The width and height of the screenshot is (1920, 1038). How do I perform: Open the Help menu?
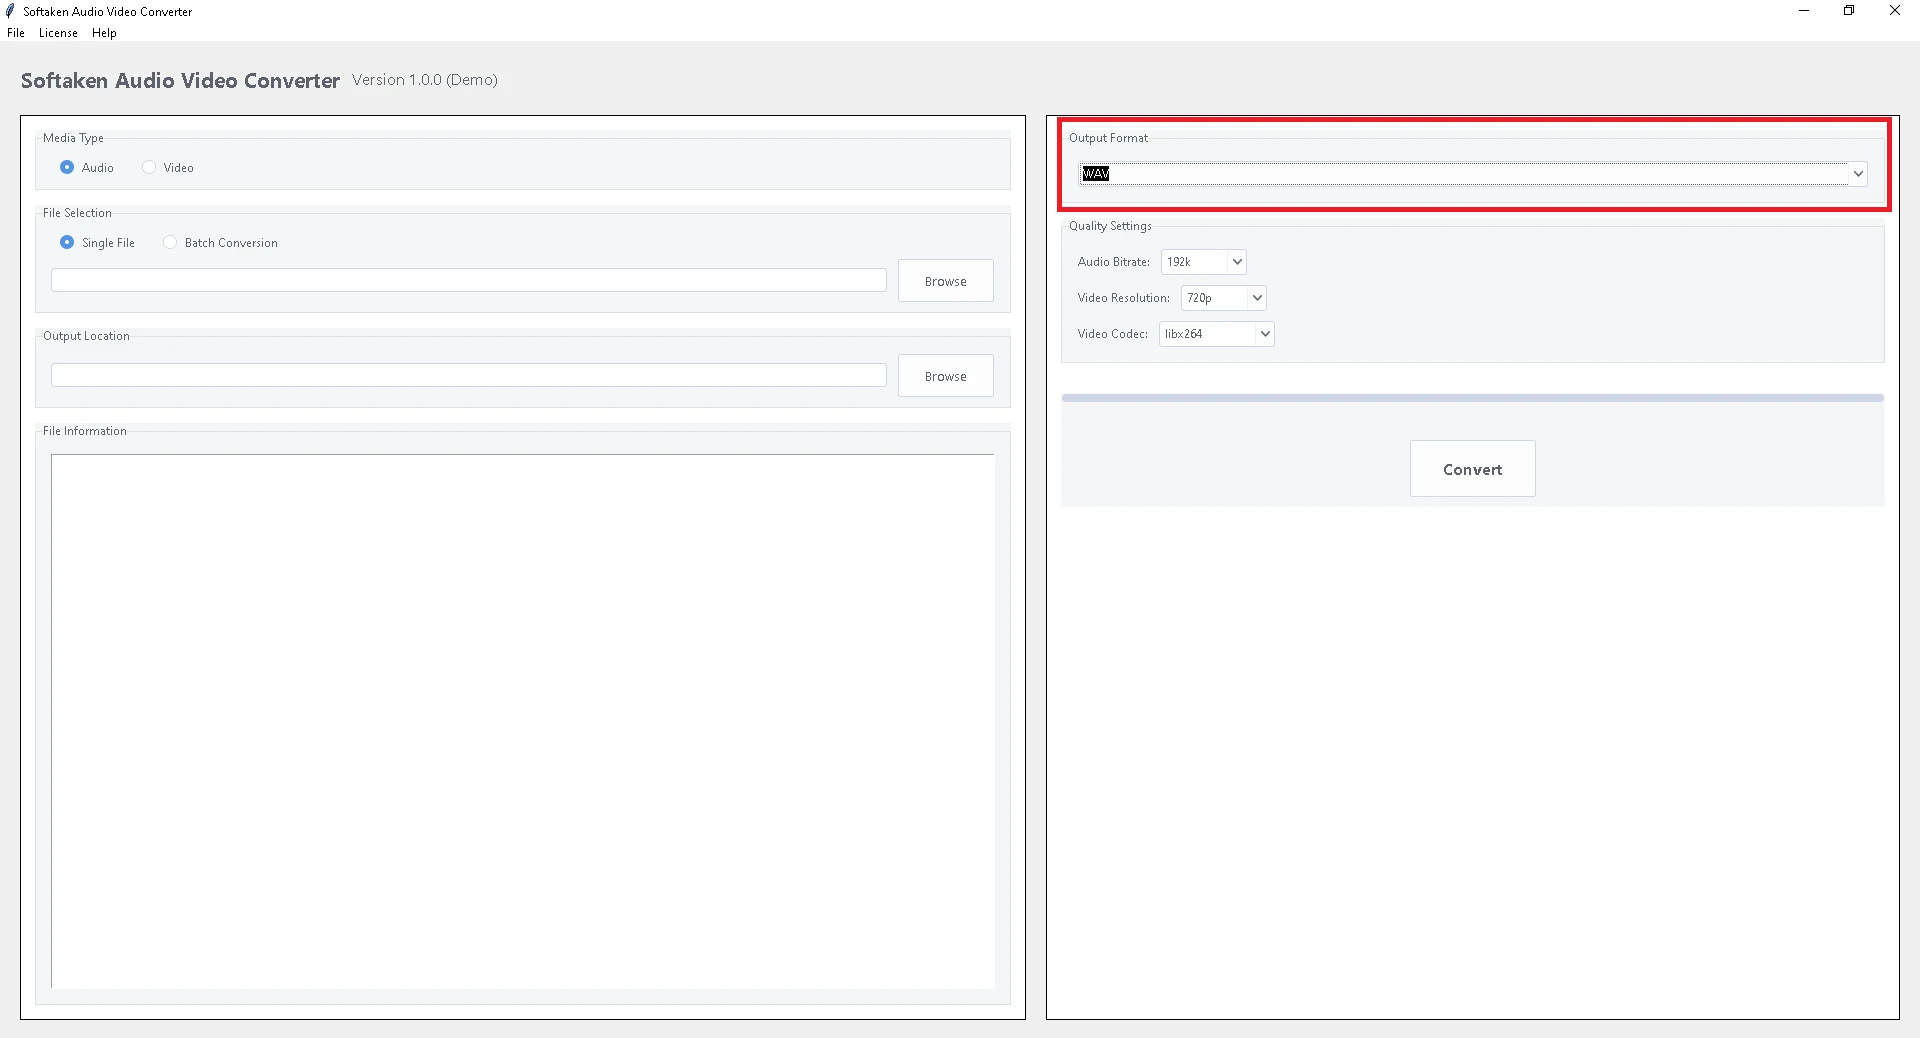(x=103, y=32)
